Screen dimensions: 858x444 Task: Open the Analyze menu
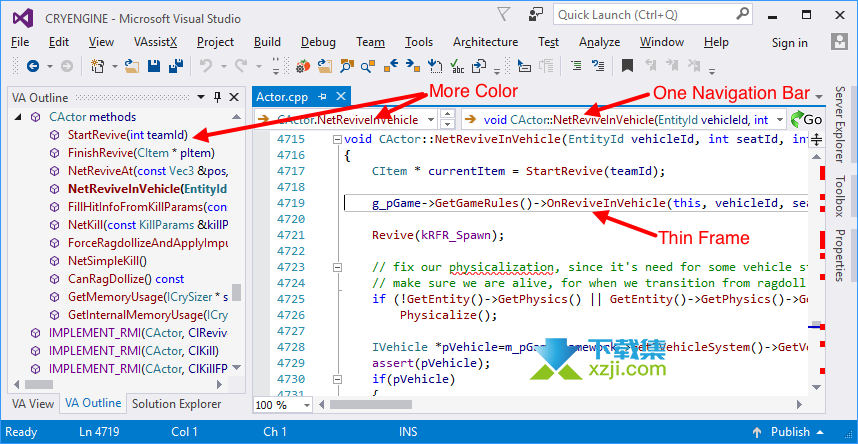point(600,42)
